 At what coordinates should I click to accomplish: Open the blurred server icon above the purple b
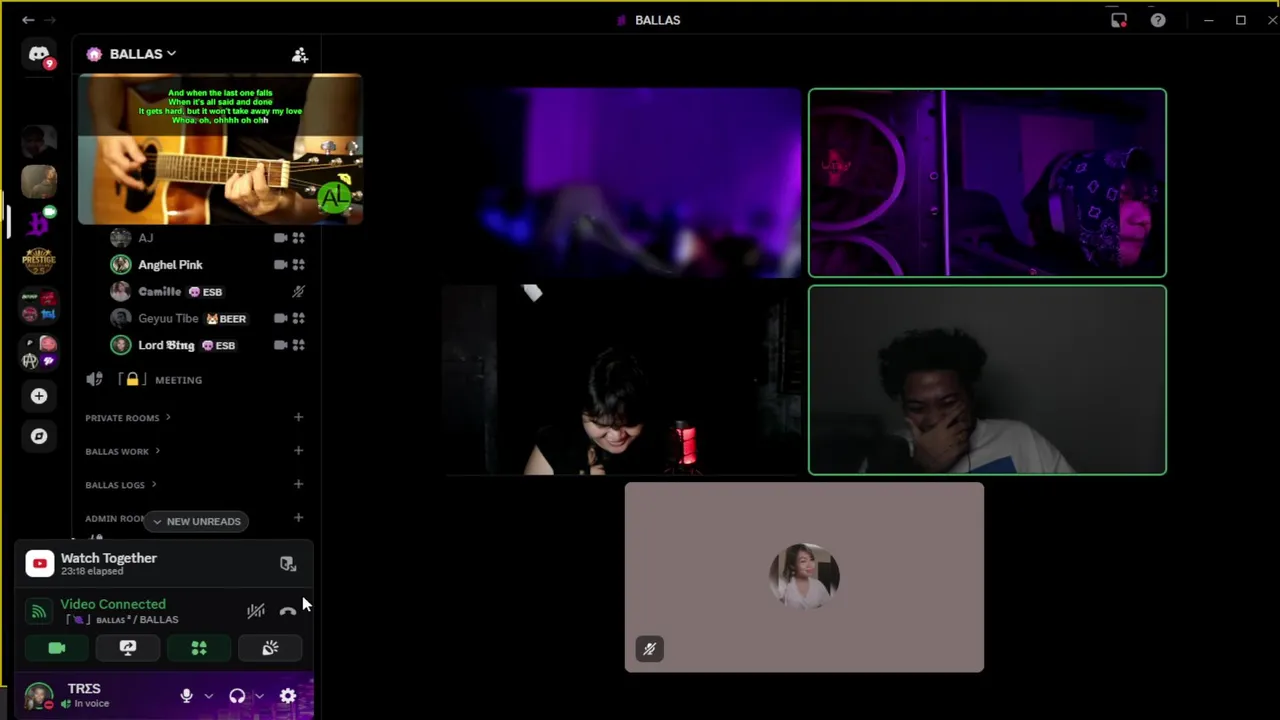click(39, 182)
